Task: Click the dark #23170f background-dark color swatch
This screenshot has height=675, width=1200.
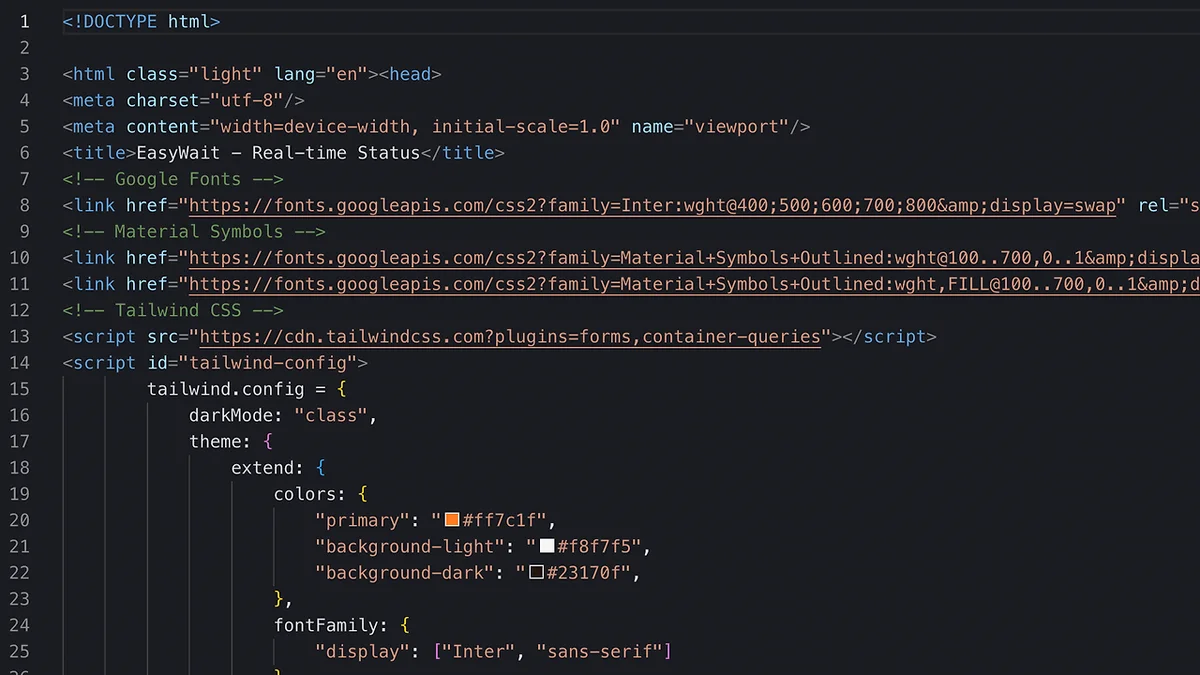Action: (x=537, y=572)
